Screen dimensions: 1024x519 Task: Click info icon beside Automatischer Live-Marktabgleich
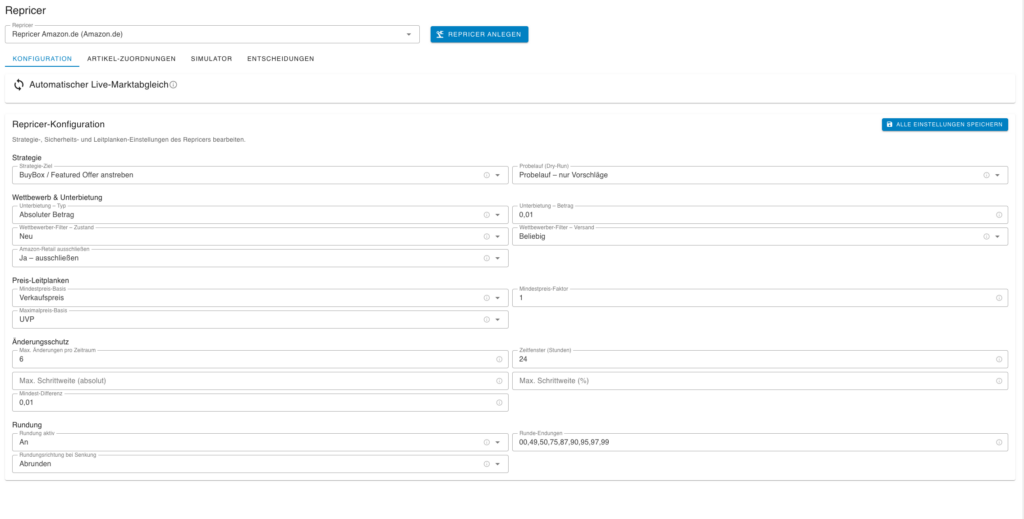tap(173, 85)
